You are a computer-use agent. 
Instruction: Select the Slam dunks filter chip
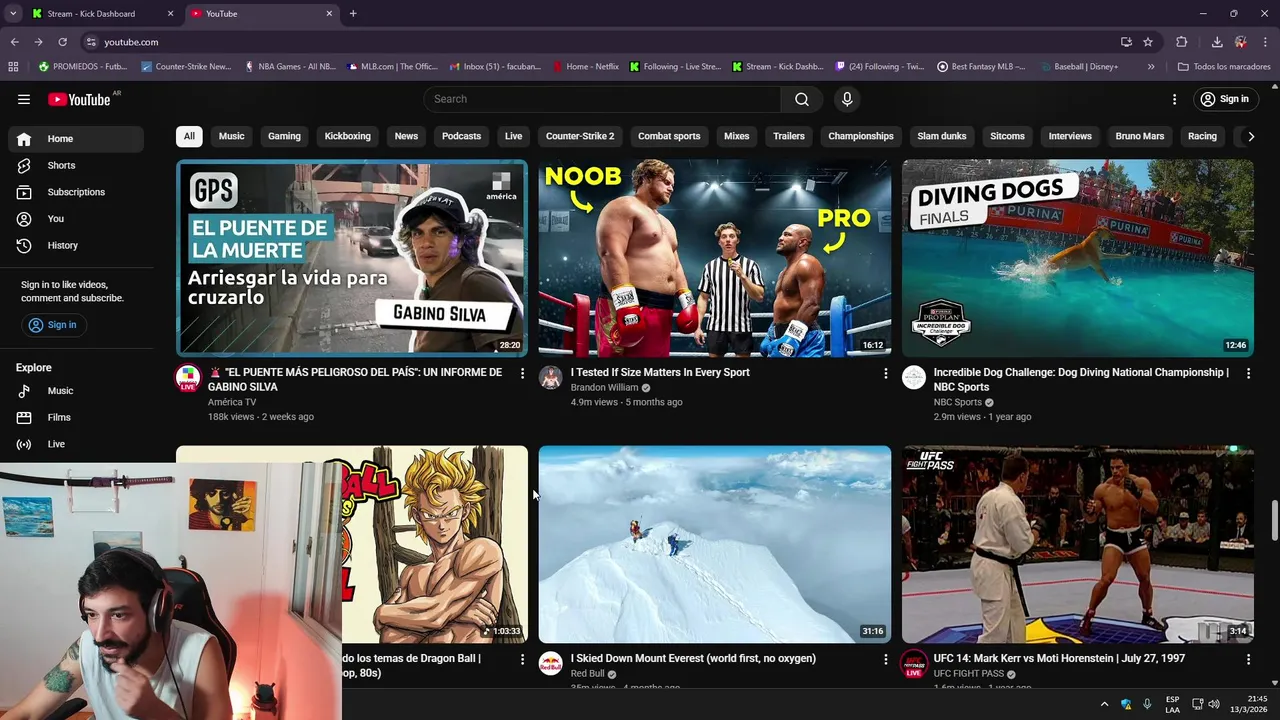click(942, 136)
